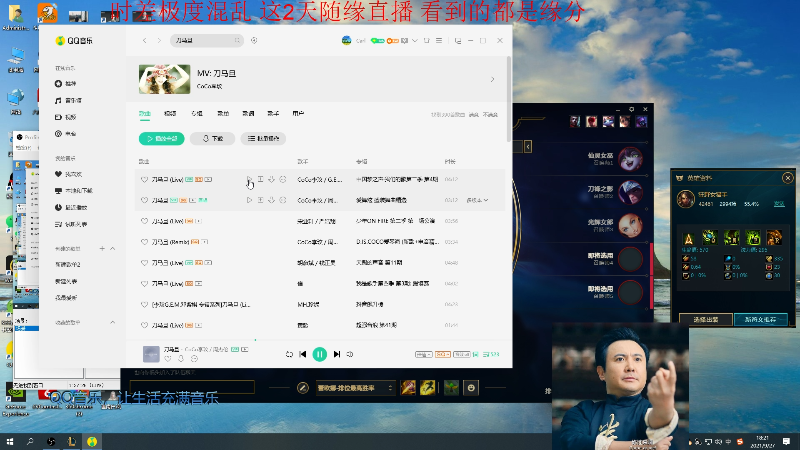Switch to the 歌单 playlists tab
The height and width of the screenshot is (450, 800).
pos(223,114)
